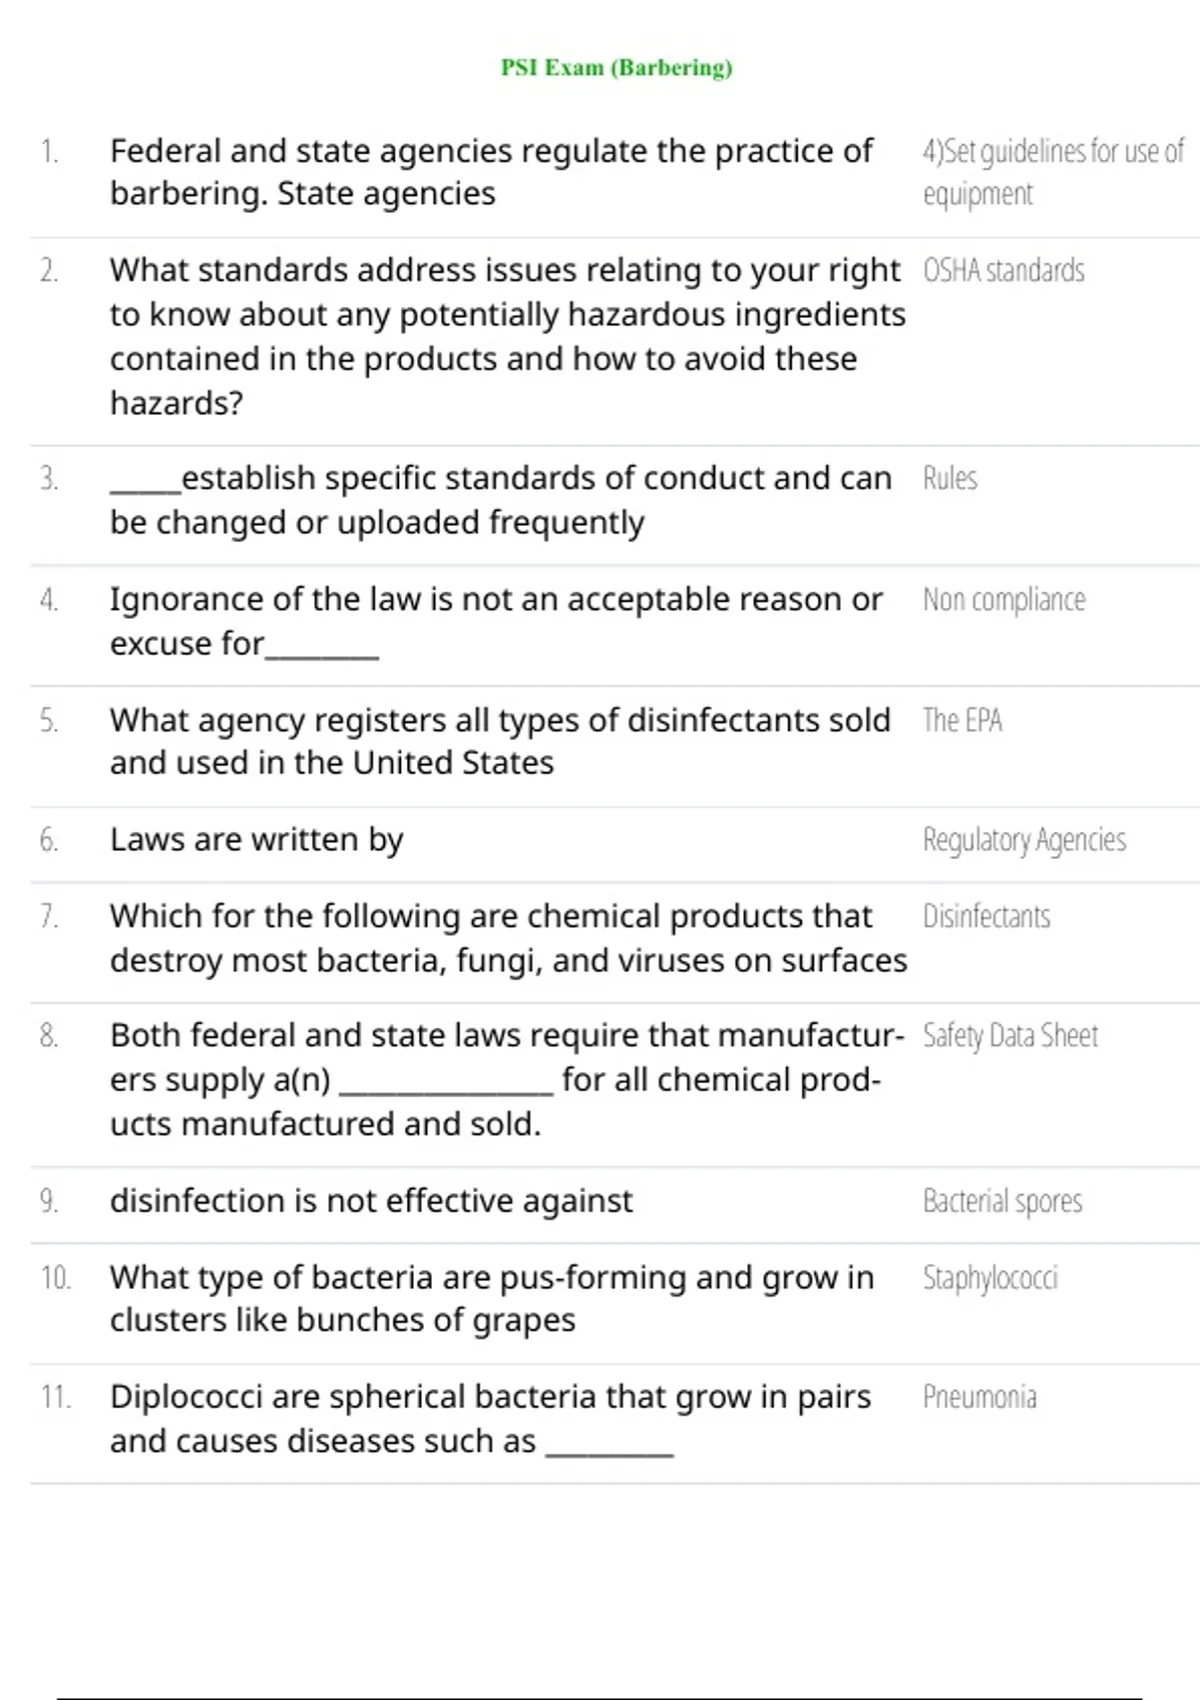Click the answer 'OSHA standards'
This screenshot has width=1200, height=1700.
click(1003, 271)
